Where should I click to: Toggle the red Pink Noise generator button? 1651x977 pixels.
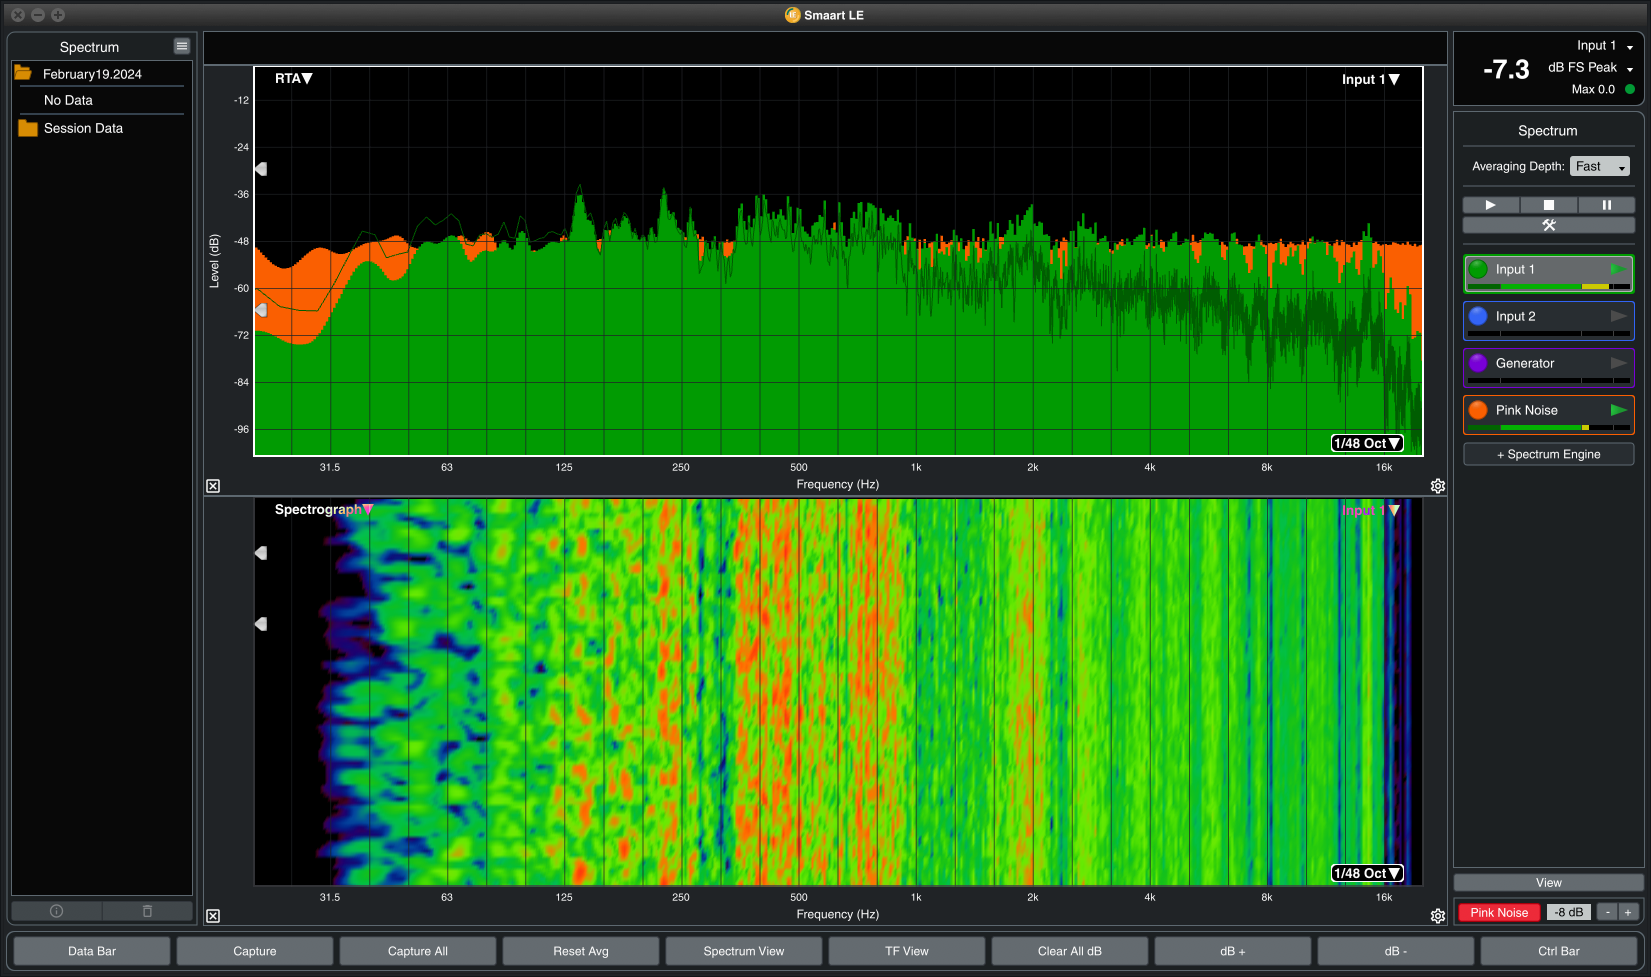point(1499,912)
